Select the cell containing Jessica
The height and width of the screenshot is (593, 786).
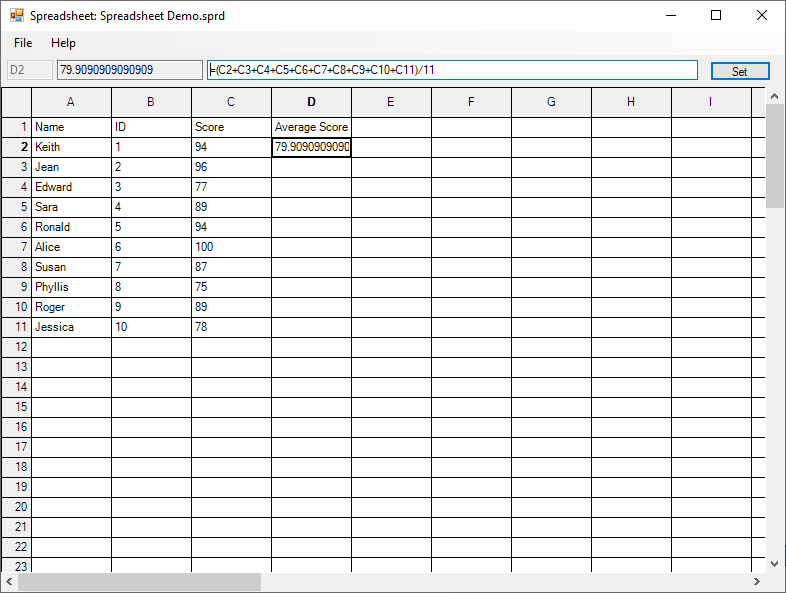(x=71, y=328)
